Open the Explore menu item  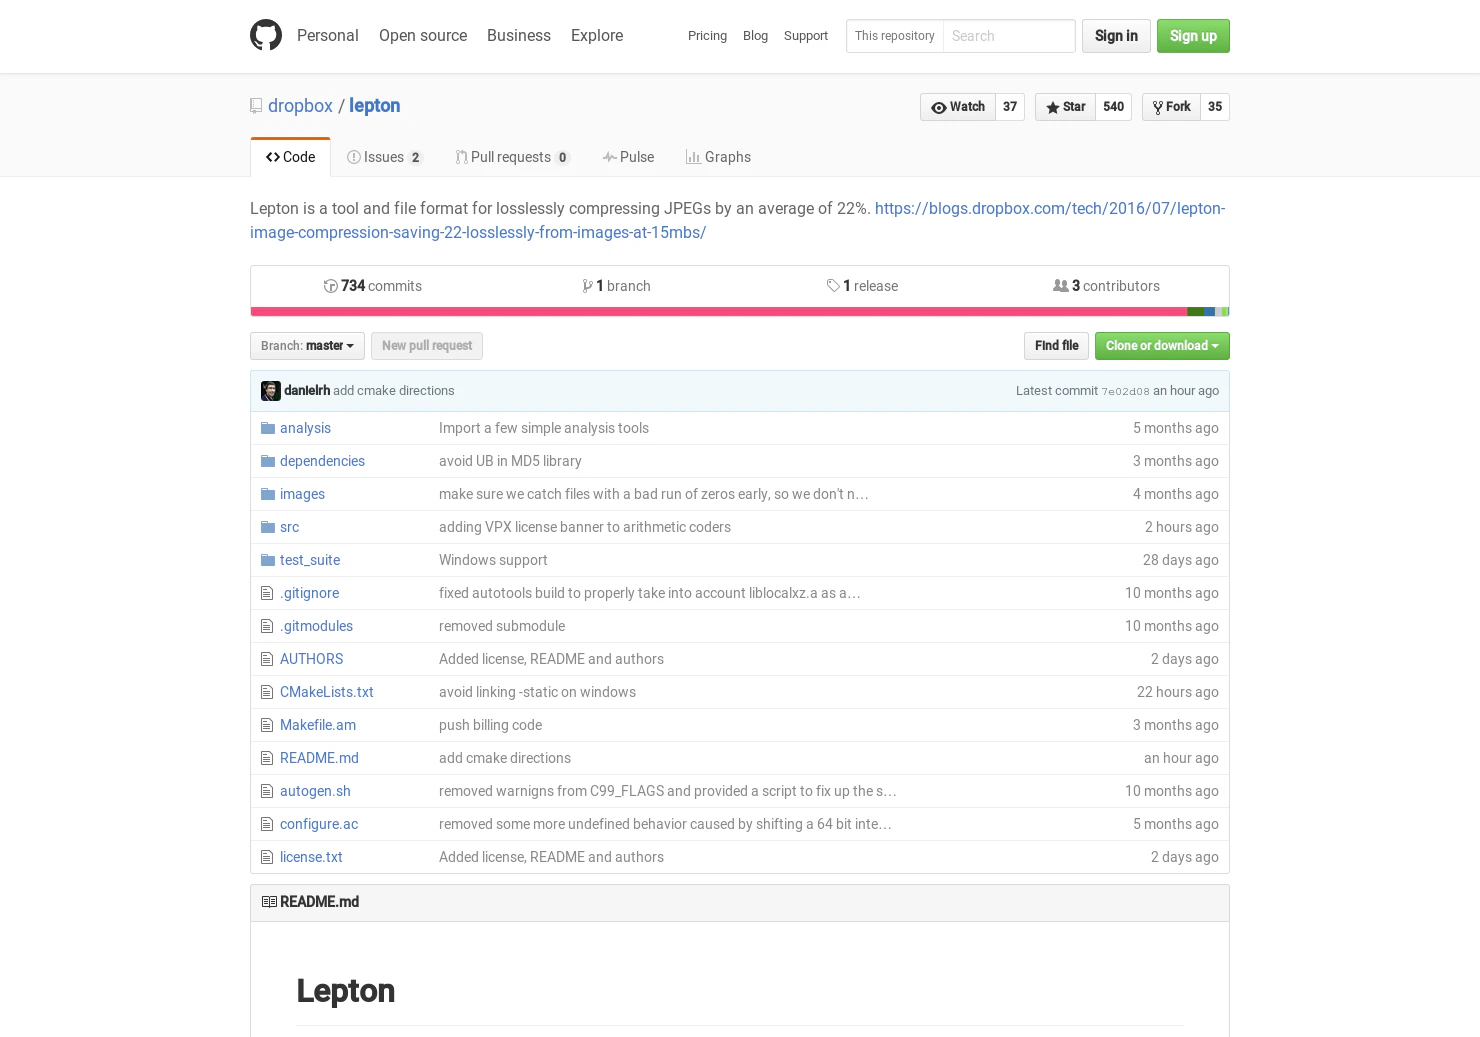point(597,35)
